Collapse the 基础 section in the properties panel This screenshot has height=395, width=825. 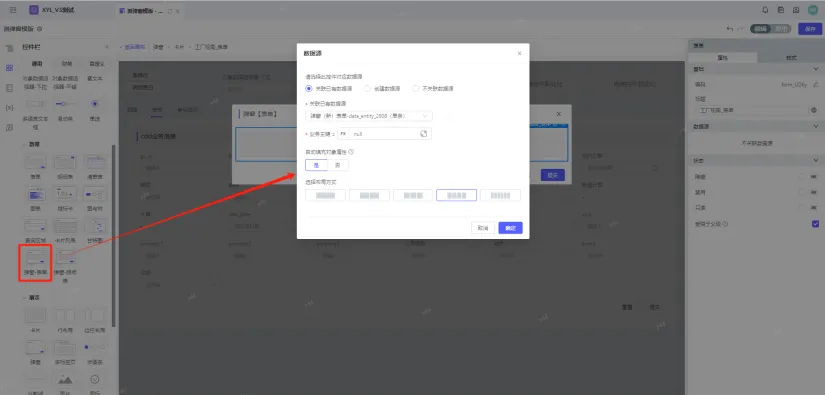pyautogui.click(x=816, y=69)
